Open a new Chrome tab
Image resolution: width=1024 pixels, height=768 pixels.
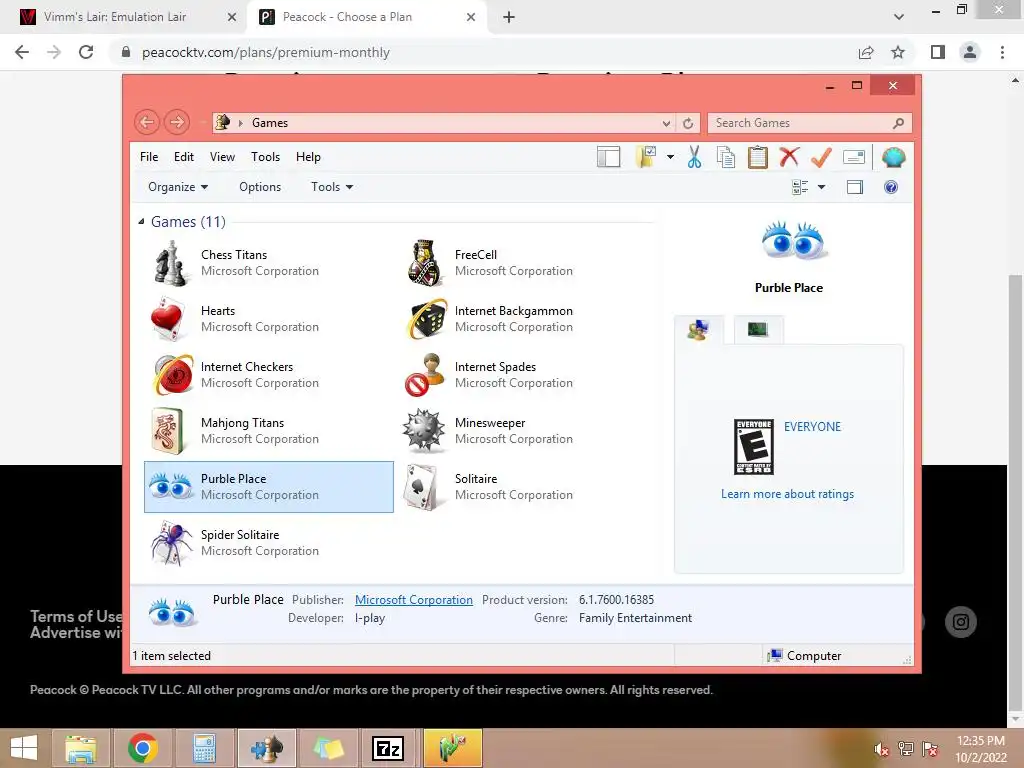509,17
